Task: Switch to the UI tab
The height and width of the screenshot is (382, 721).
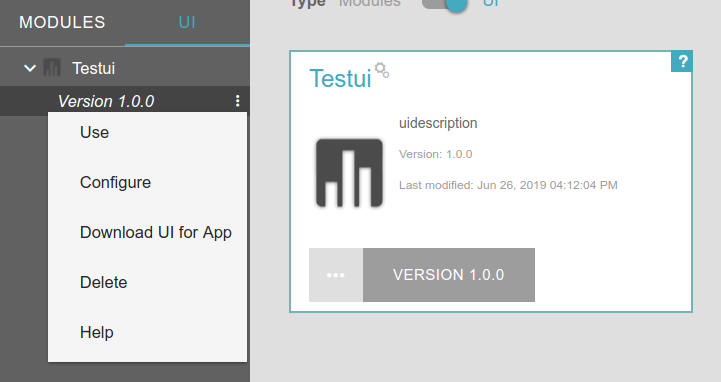Action: coord(187,23)
